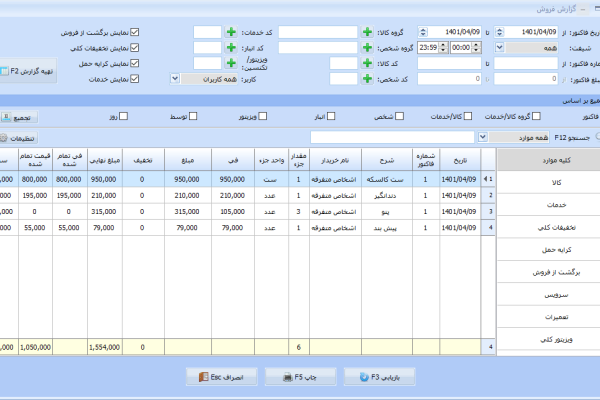600x400 pixels.
Task: Click the کد کالا input field
Action: [344, 63]
